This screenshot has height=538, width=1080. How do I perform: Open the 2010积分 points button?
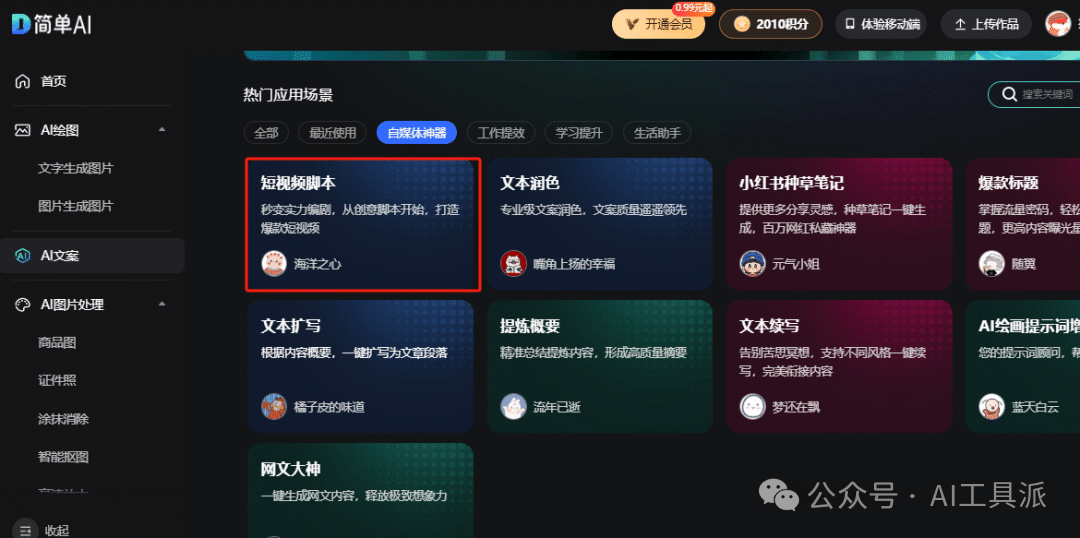click(771, 24)
